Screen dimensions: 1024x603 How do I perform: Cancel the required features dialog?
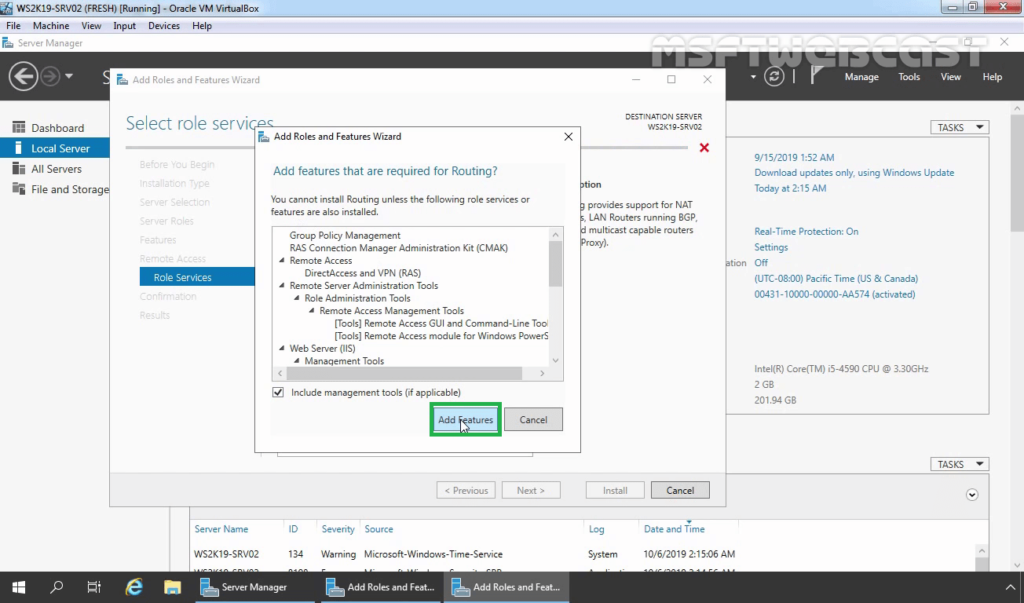[x=533, y=419]
